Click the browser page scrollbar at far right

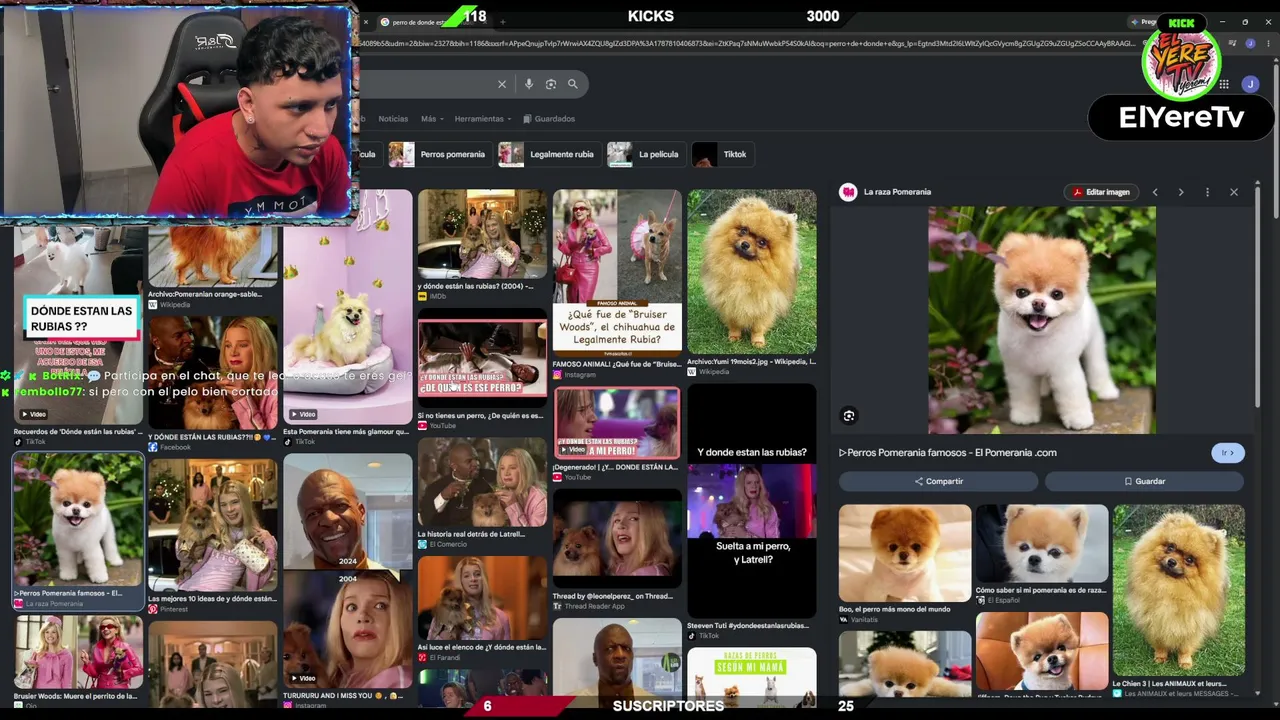point(1275,140)
